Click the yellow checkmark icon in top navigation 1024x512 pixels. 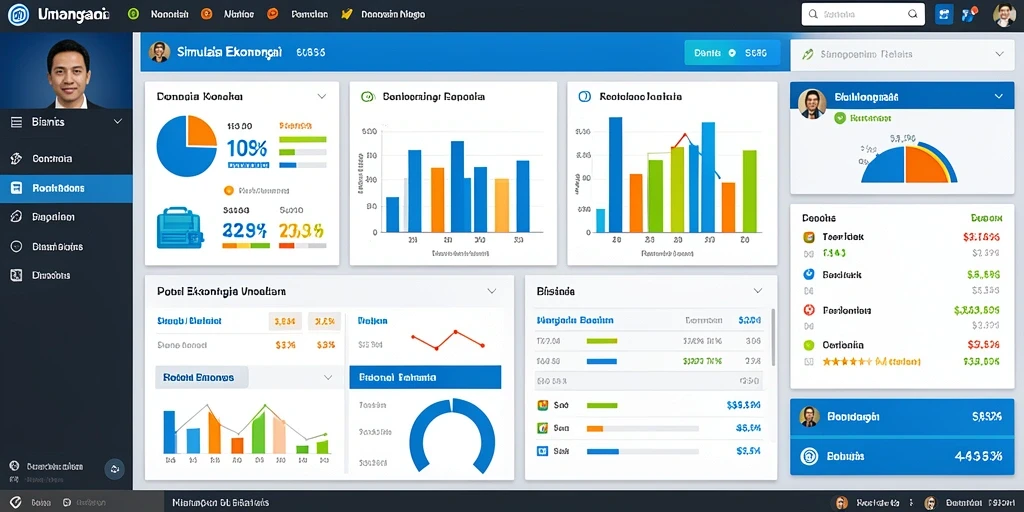click(347, 14)
